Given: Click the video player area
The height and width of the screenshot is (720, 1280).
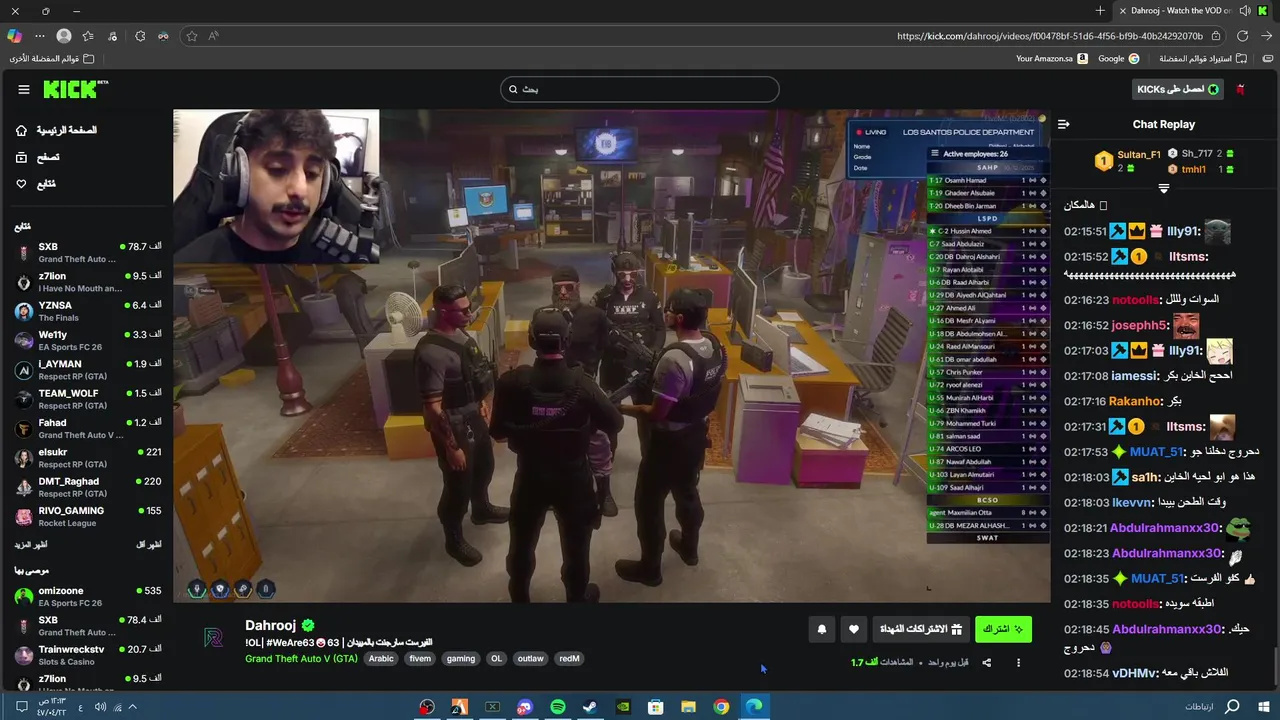Looking at the screenshot, I should point(611,356).
